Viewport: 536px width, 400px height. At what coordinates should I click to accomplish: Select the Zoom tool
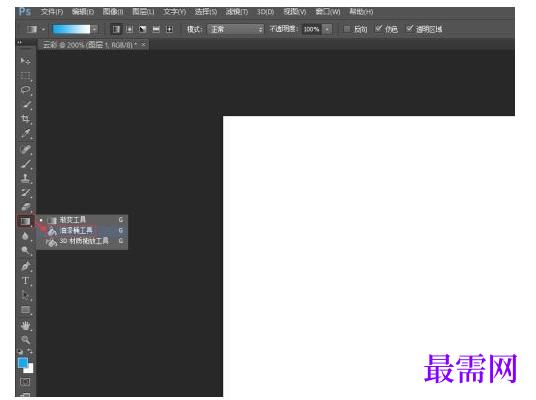[x=26, y=340]
